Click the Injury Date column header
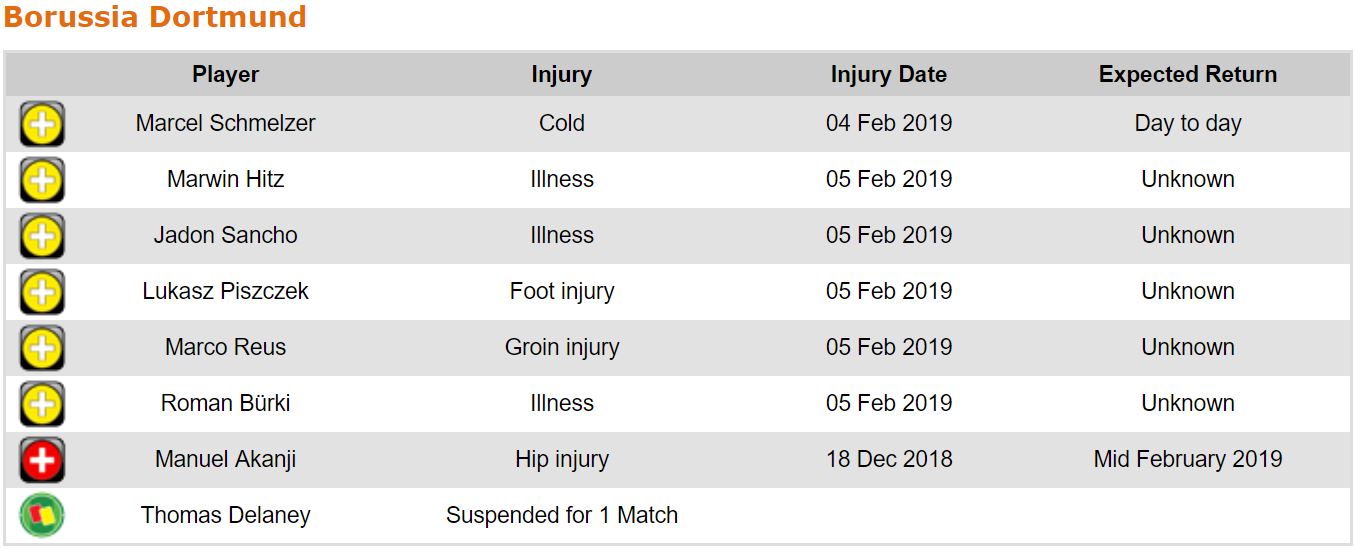The height and width of the screenshot is (549, 1355). (x=889, y=75)
